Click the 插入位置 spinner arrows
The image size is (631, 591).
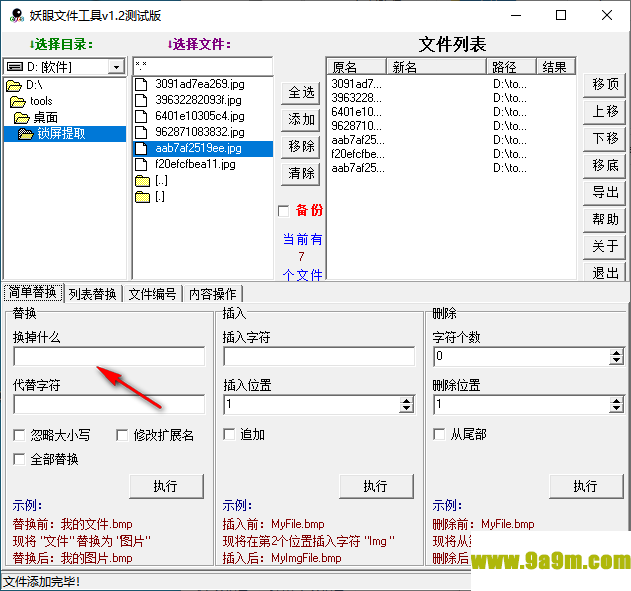[406, 404]
